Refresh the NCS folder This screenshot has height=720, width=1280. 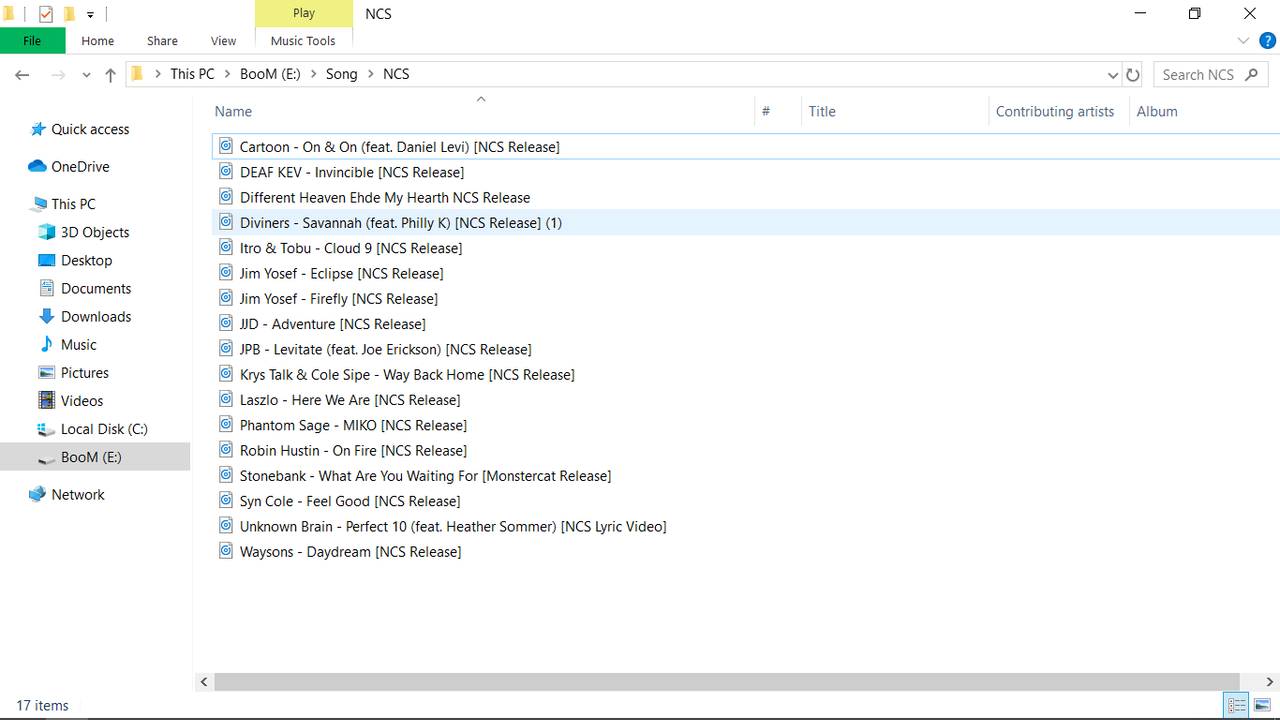1133,75
